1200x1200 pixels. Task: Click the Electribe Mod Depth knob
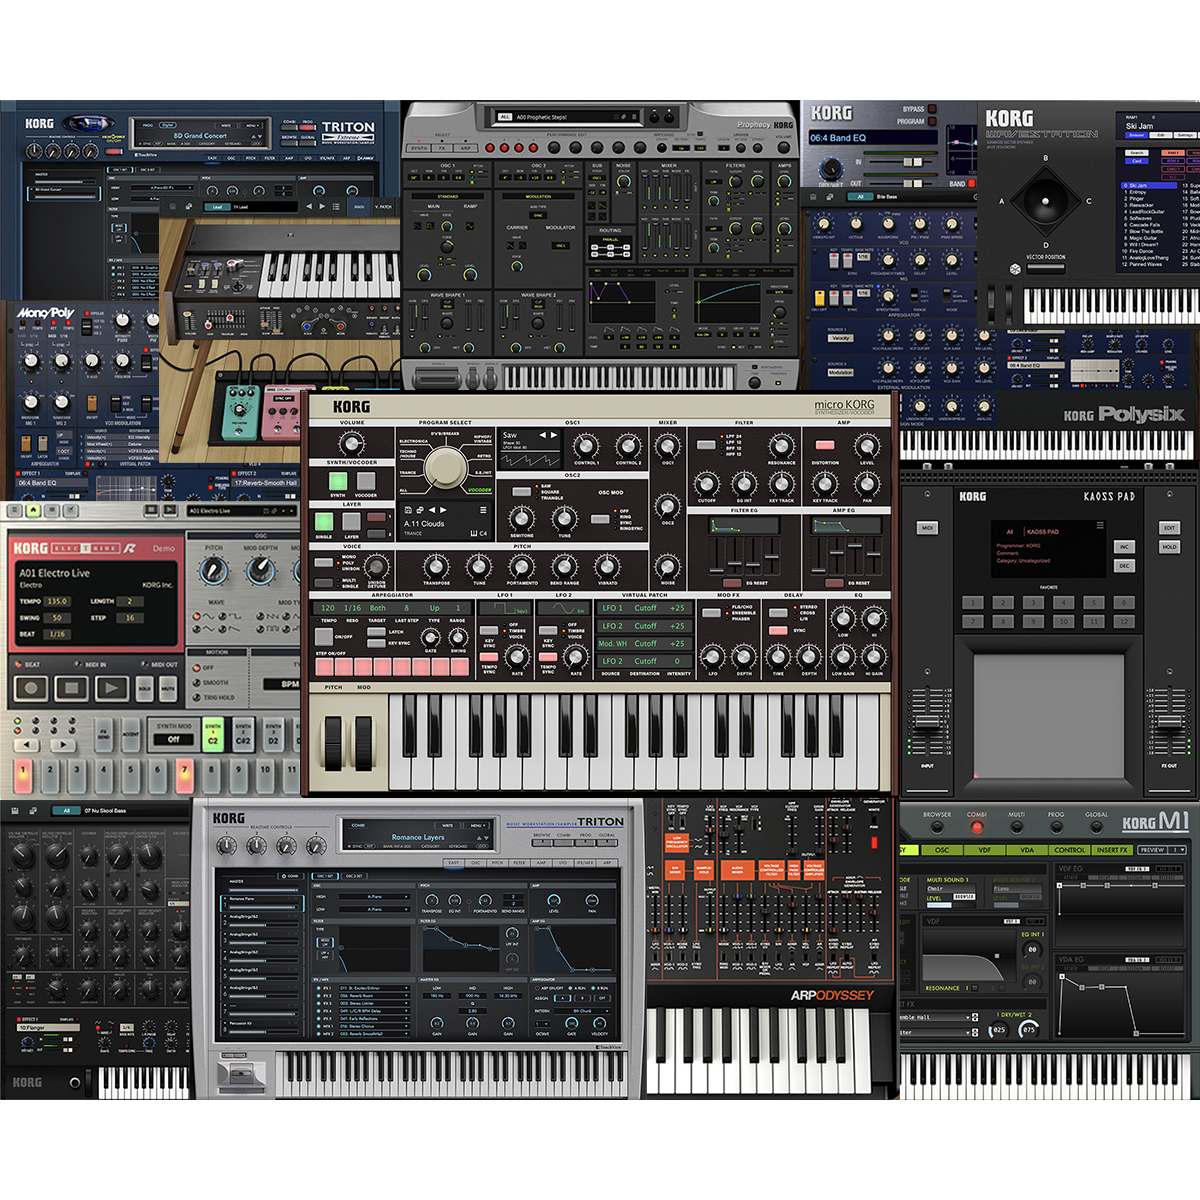click(261, 571)
